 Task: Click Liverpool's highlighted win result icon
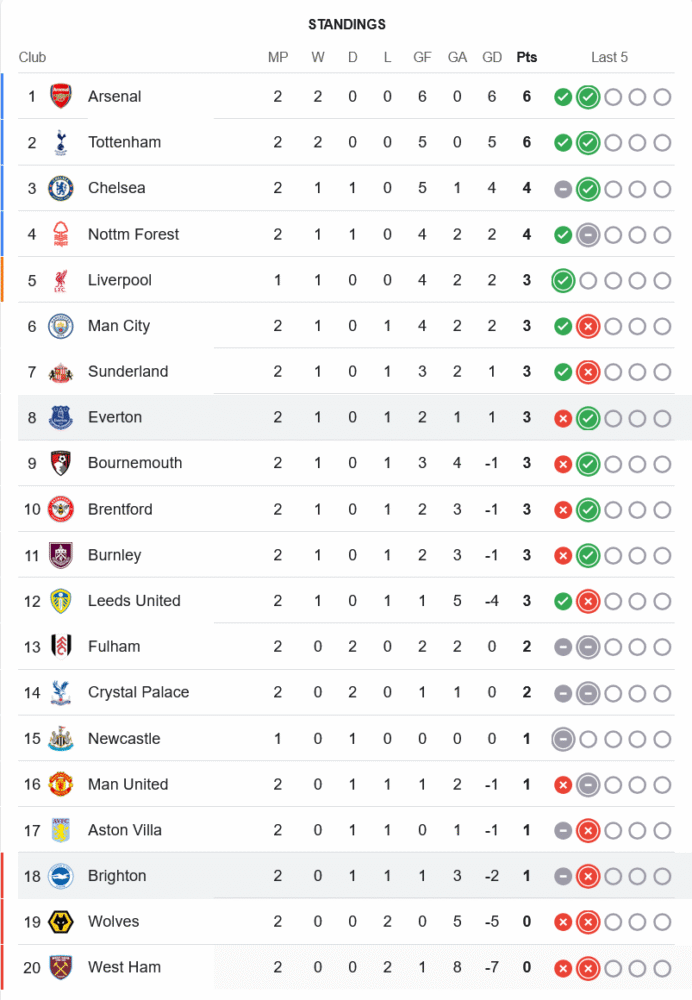(563, 281)
